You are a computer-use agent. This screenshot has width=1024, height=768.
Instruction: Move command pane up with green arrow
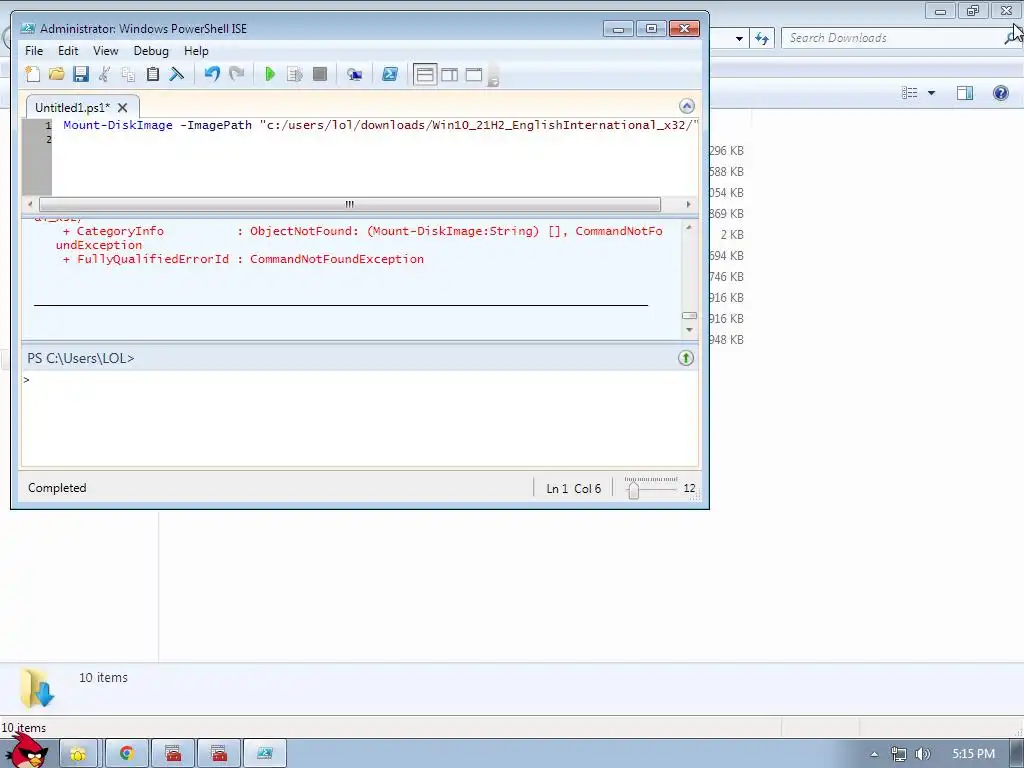click(x=686, y=358)
